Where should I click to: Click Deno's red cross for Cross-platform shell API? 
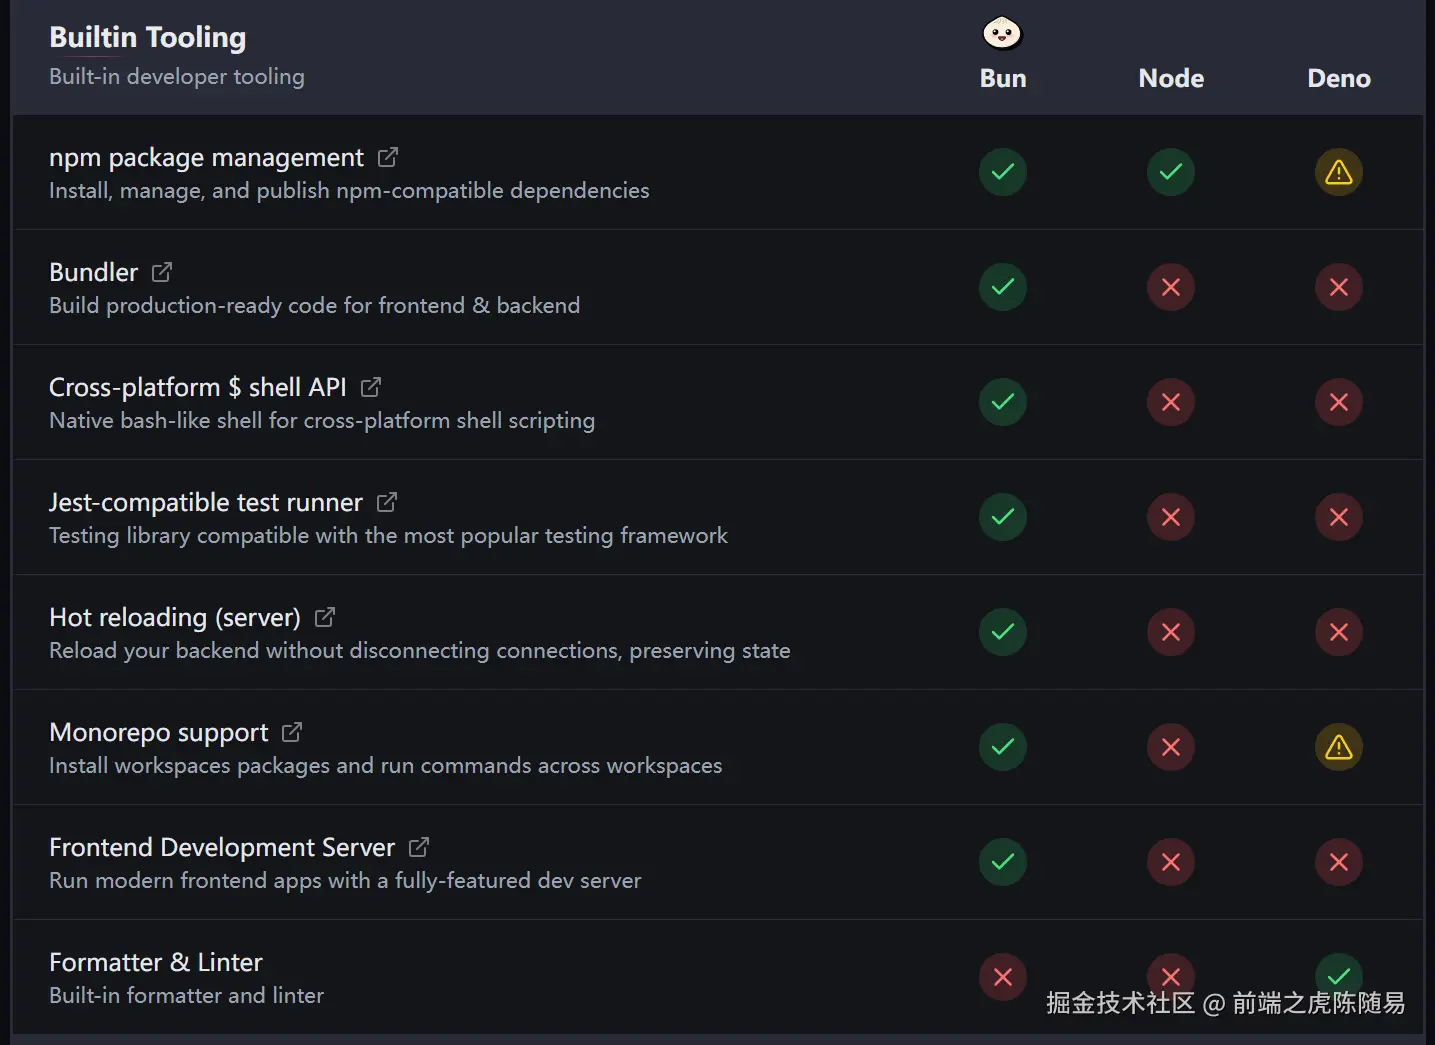1339,402
